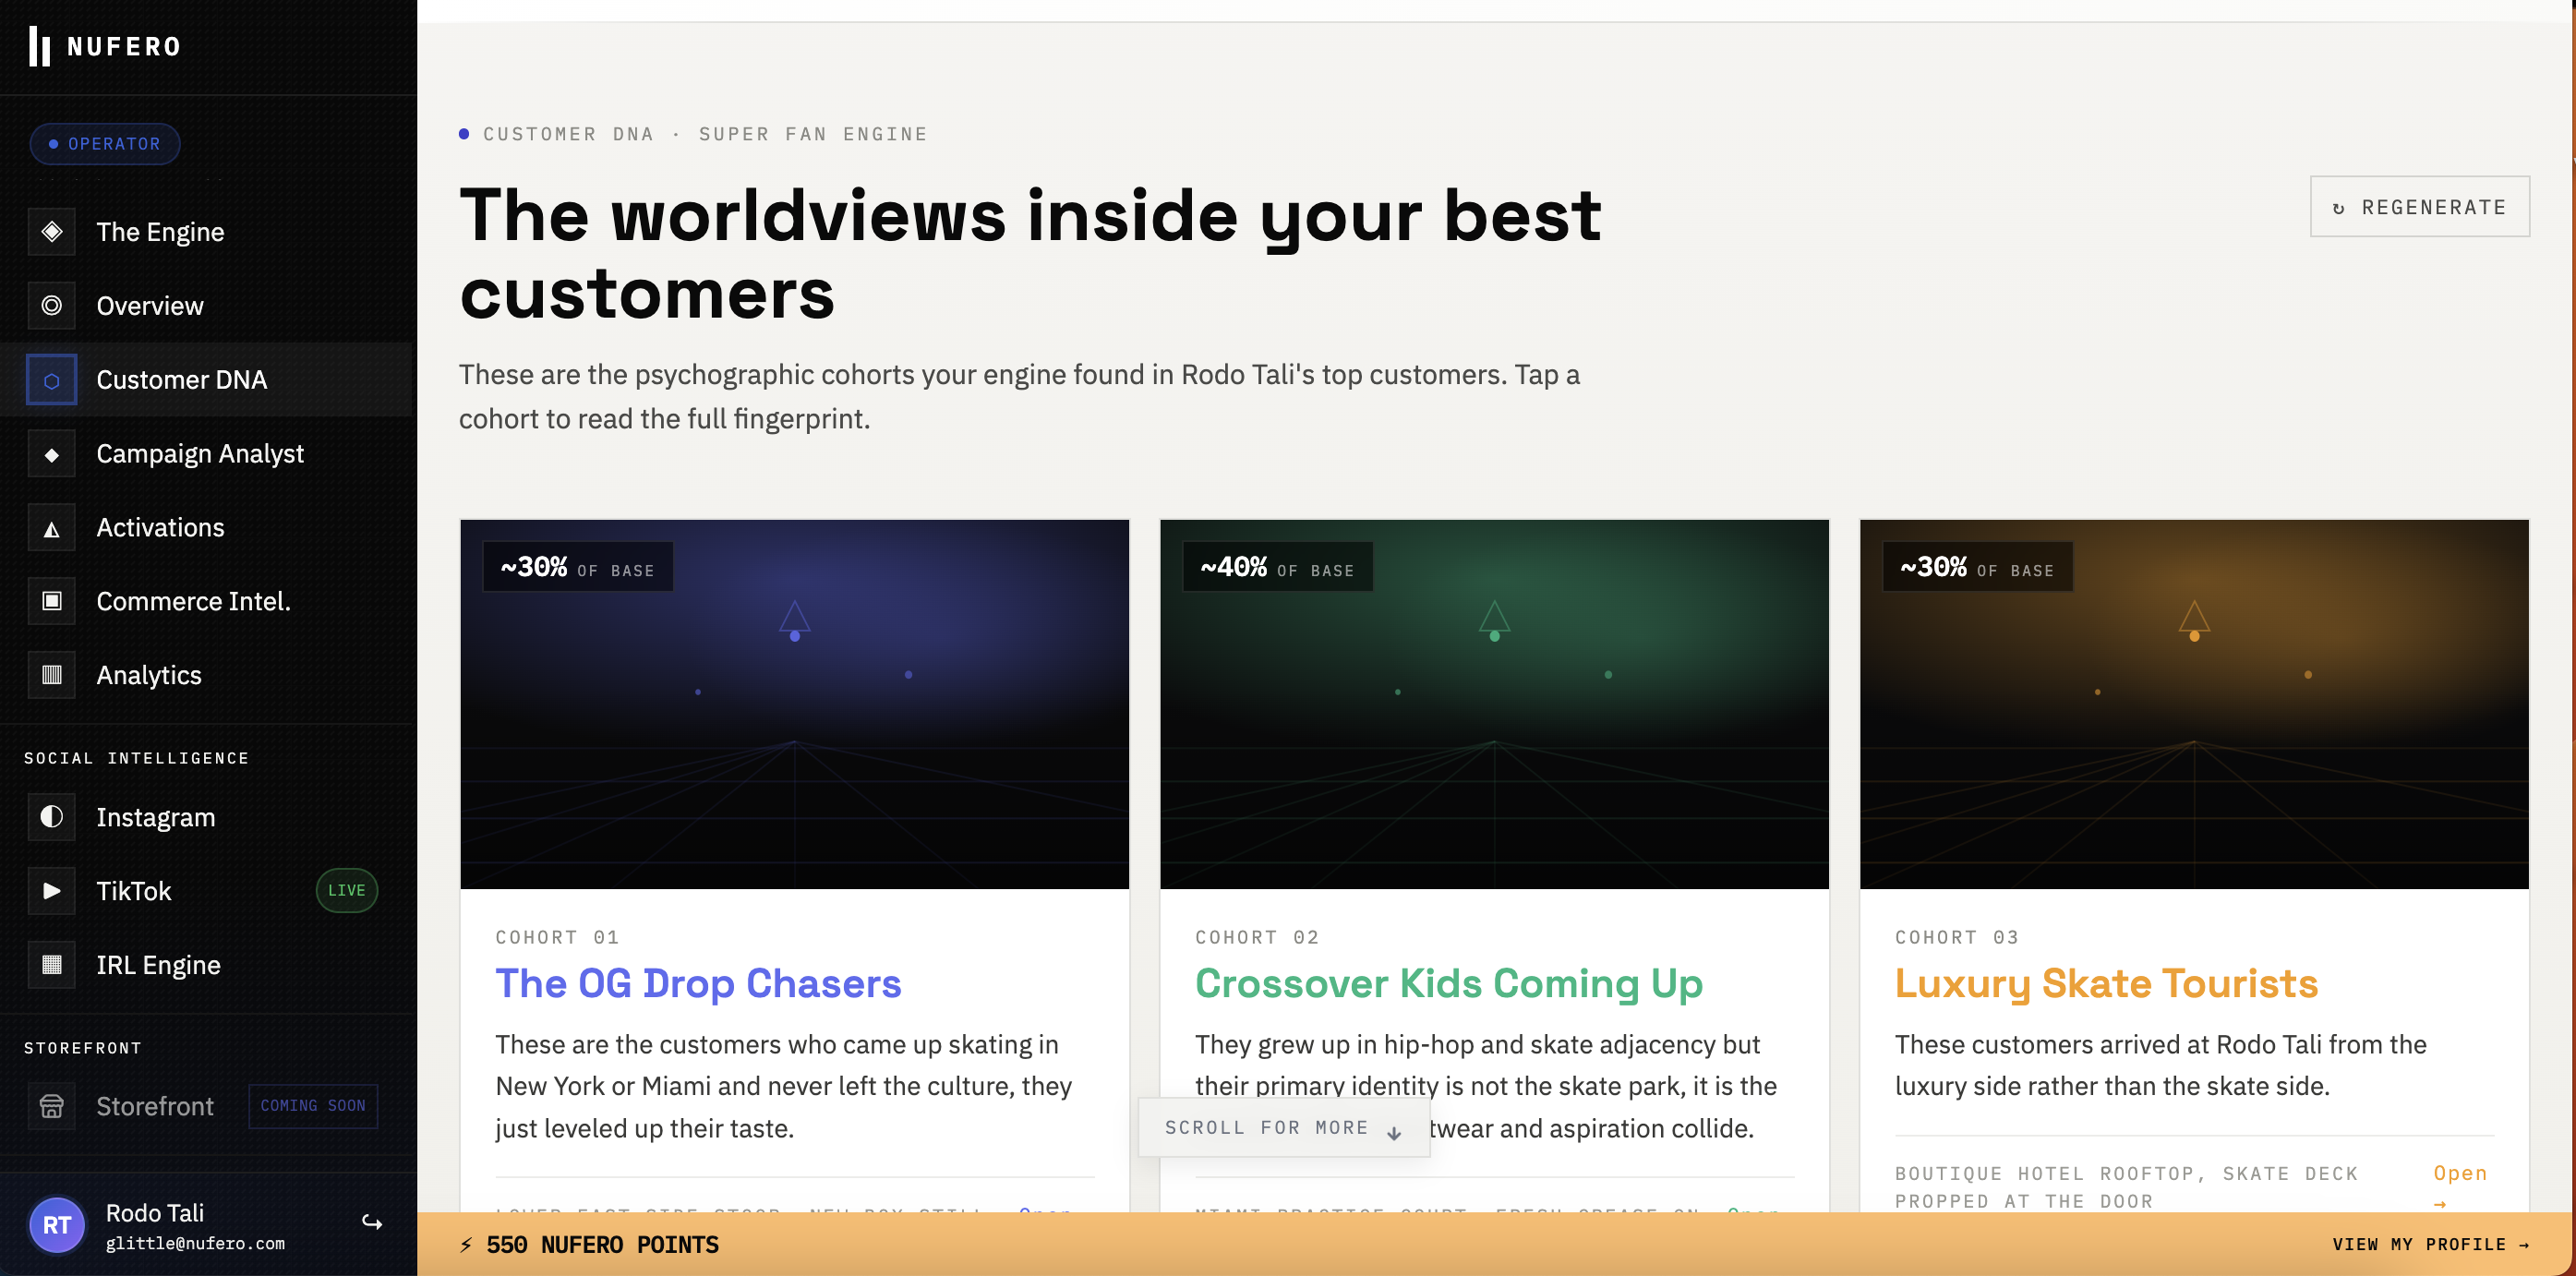
Task: Click the Operator role badge
Action: click(105, 144)
